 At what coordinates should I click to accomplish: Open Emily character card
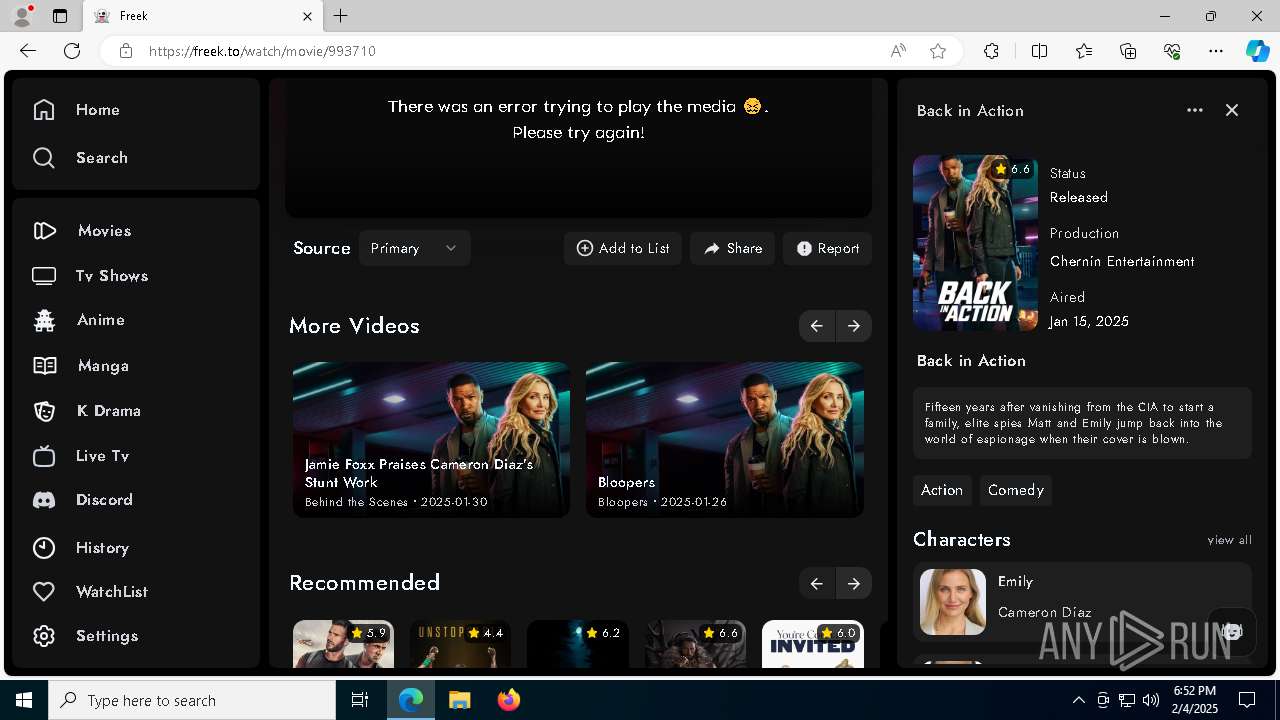pos(1082,601)
